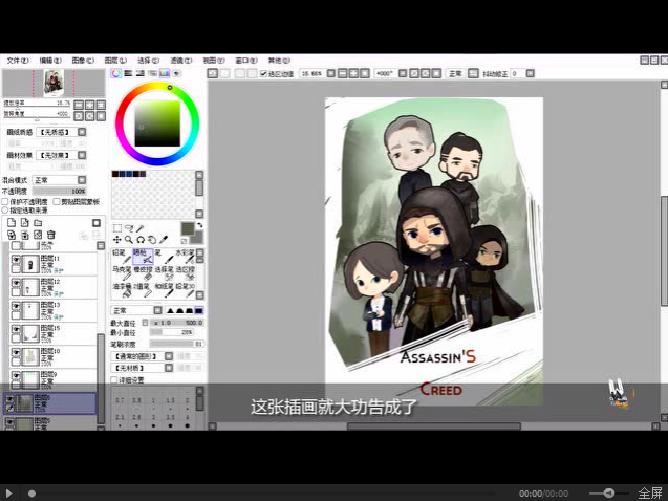Select the 橡皮擦 eraser tool
This screenshot has height=501, width=668.
coord(142,273)
